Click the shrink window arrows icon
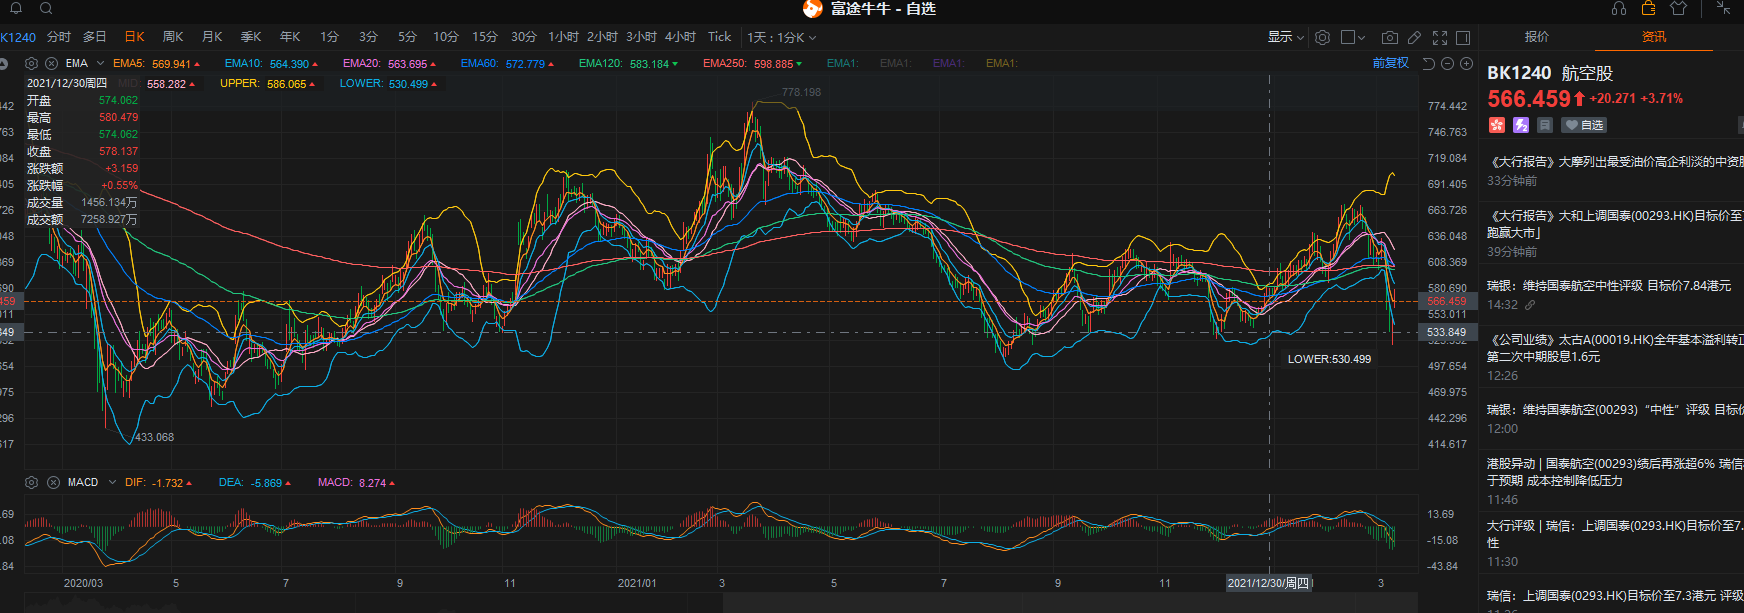The height and width of the screenshot is (613, 1744). point(1723,8)
